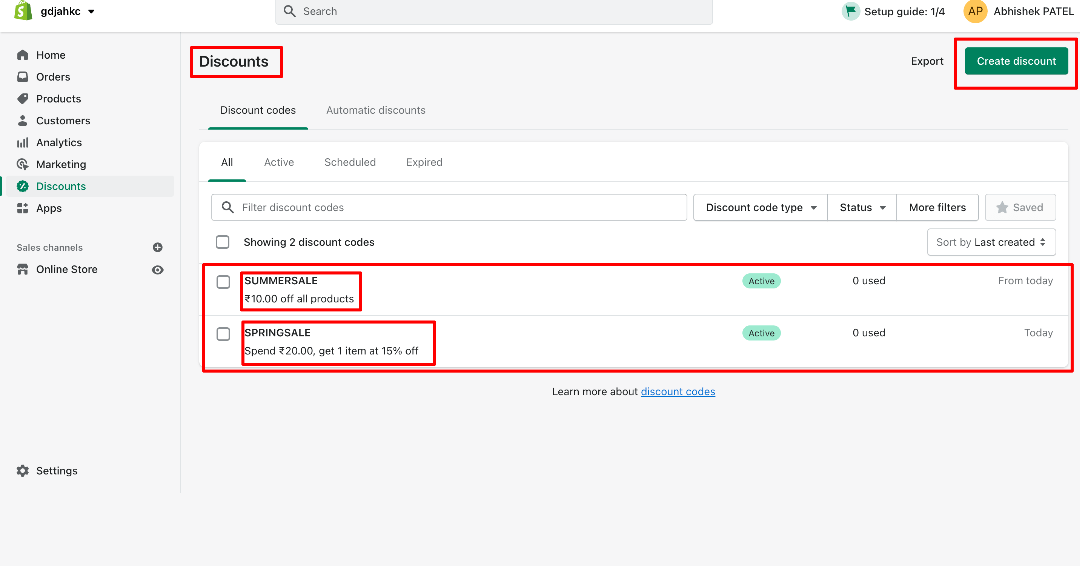
Task: Click the Filter discount codes field
Action: (x=449, y=207)
